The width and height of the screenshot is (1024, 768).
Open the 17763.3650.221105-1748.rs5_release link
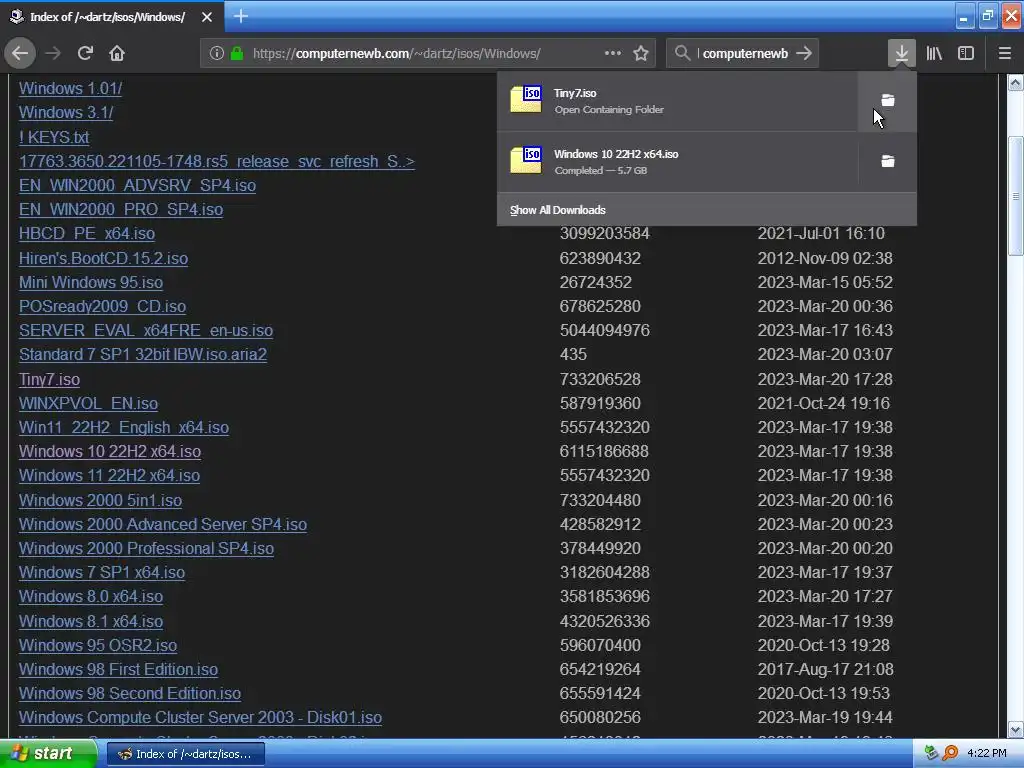point(217,161)
